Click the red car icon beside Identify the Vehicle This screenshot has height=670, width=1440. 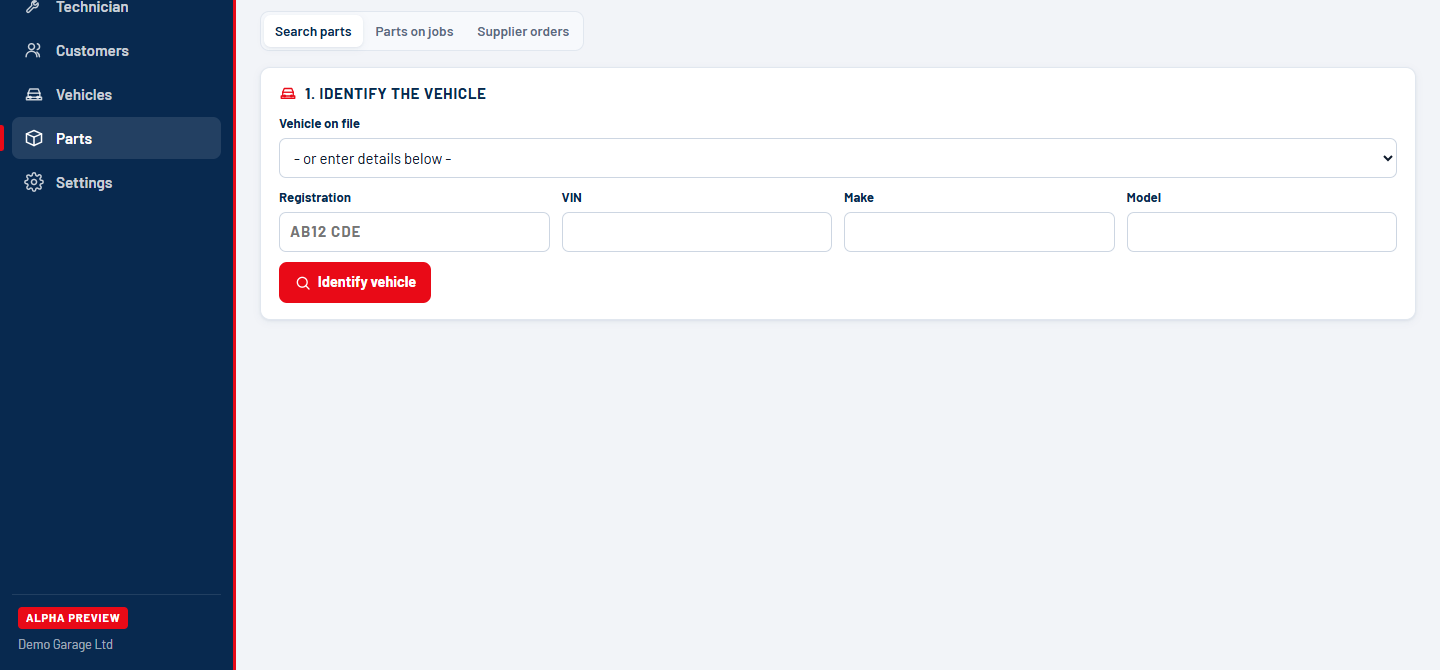click(288, 94)
